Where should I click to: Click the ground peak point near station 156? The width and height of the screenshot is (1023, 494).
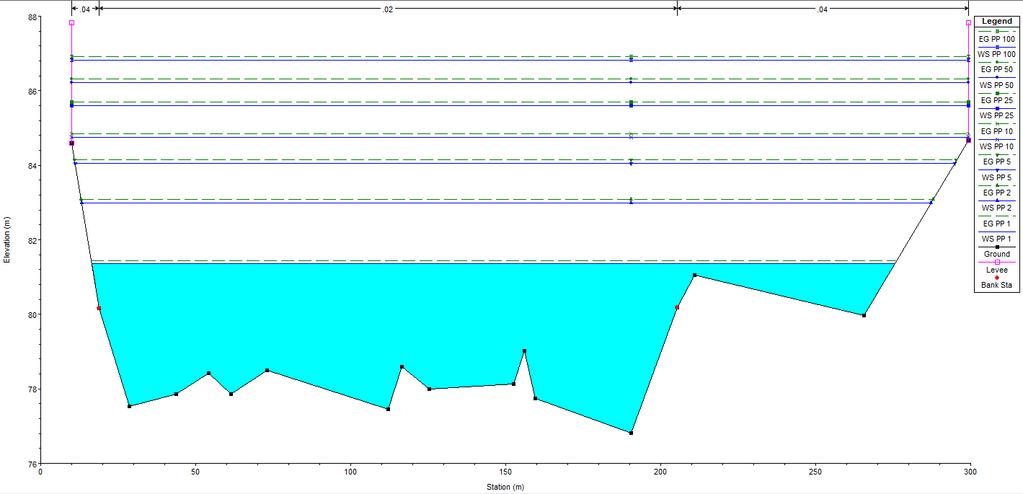coord(524,351)
